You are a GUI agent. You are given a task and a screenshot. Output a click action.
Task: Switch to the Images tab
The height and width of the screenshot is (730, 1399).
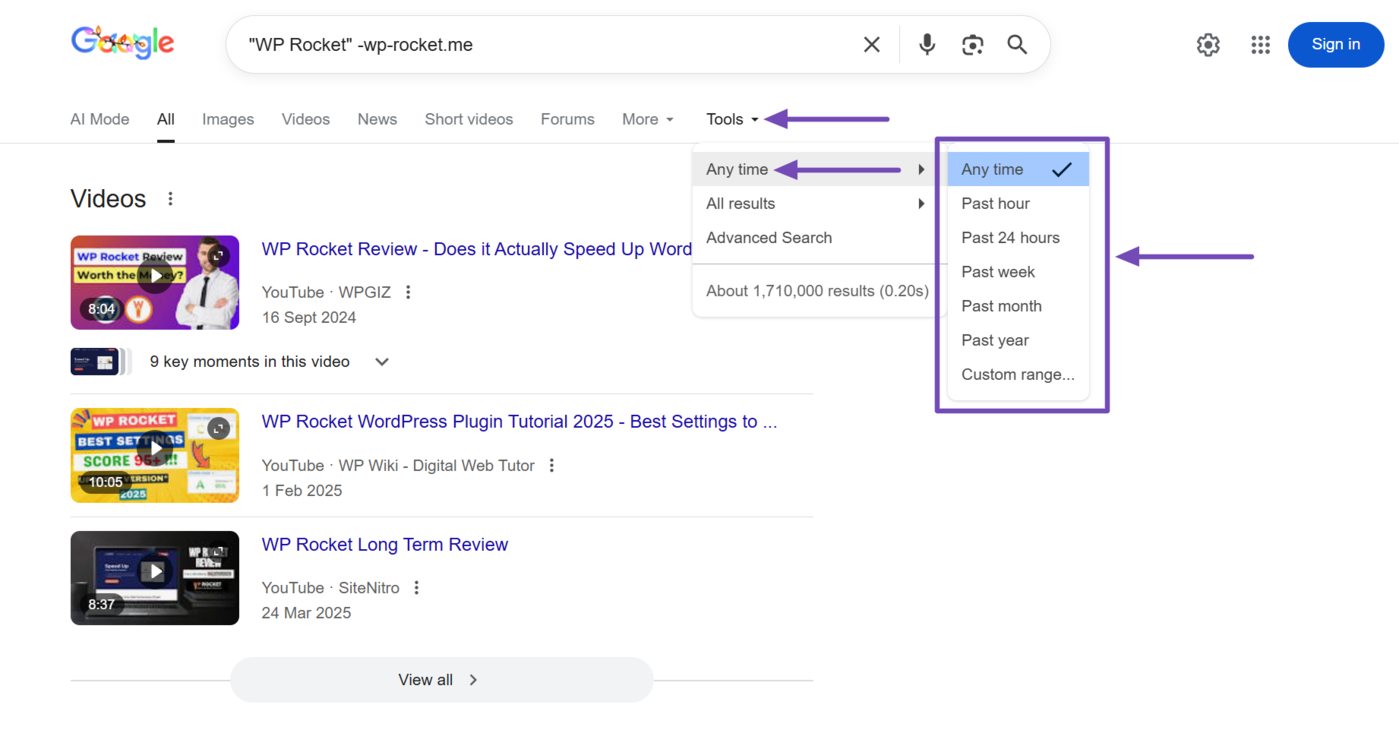tap(227, 119)
